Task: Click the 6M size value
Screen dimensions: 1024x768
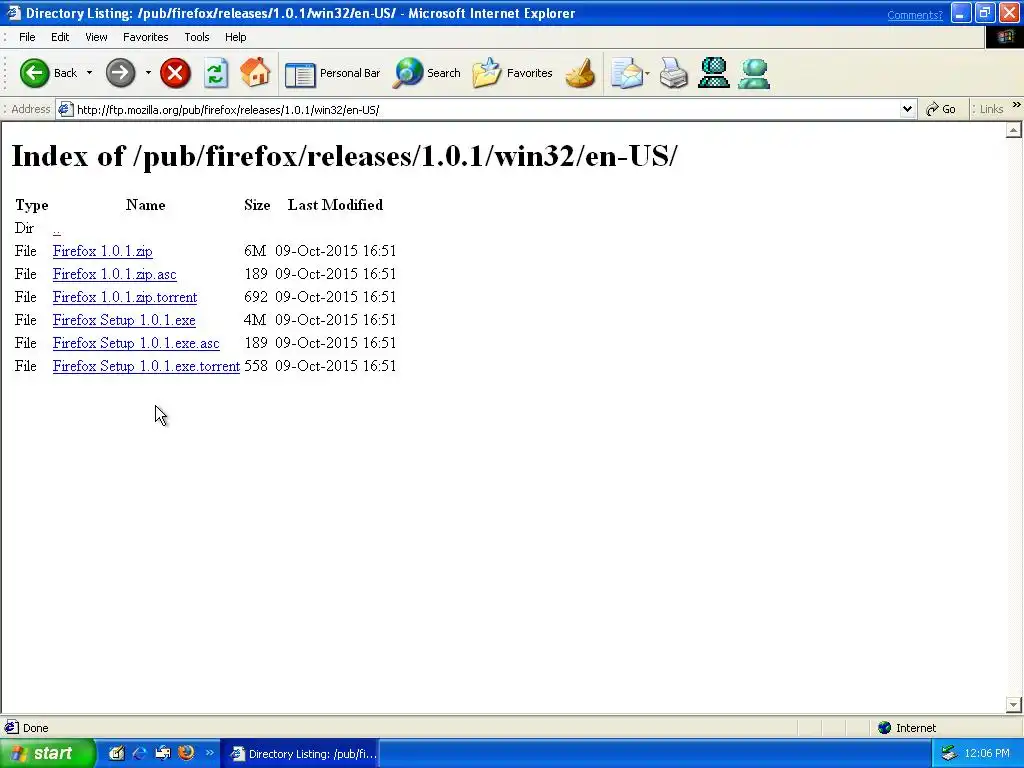Action: [x=255, y=251]
